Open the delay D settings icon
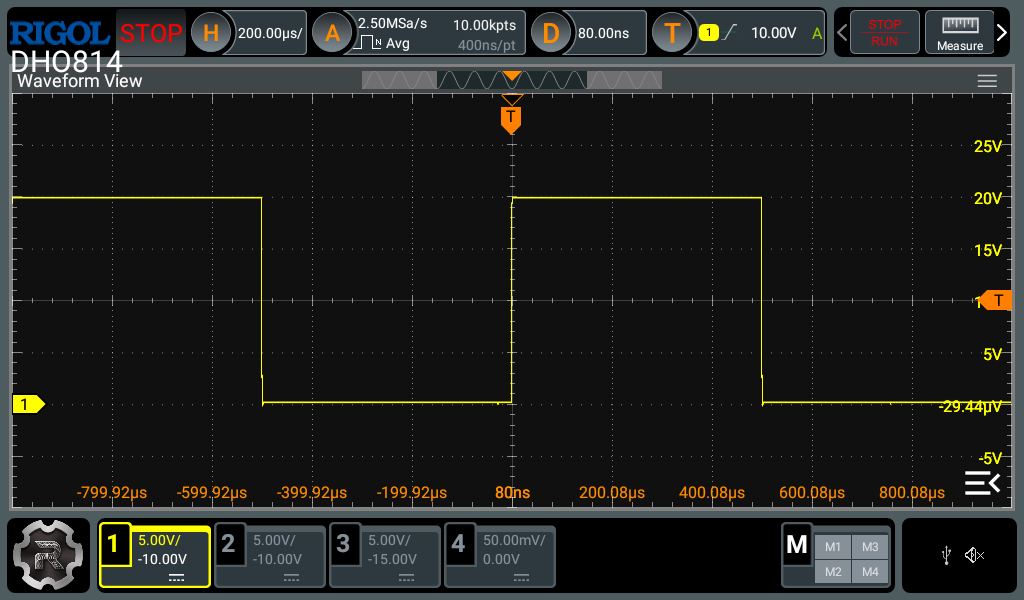Image resolution: width=1024 pixels, height=600 pixels. (550, 34)
